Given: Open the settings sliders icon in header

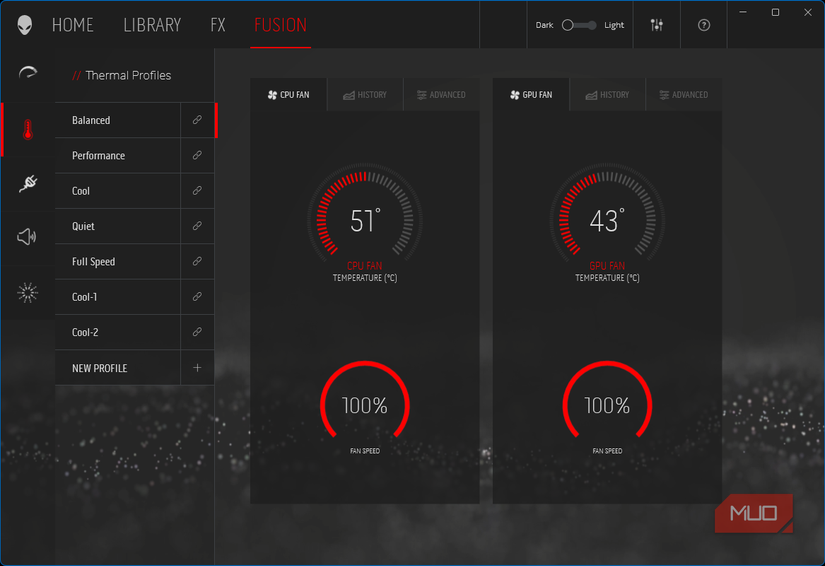Looking at the screenshot, I should click(657, 25).
